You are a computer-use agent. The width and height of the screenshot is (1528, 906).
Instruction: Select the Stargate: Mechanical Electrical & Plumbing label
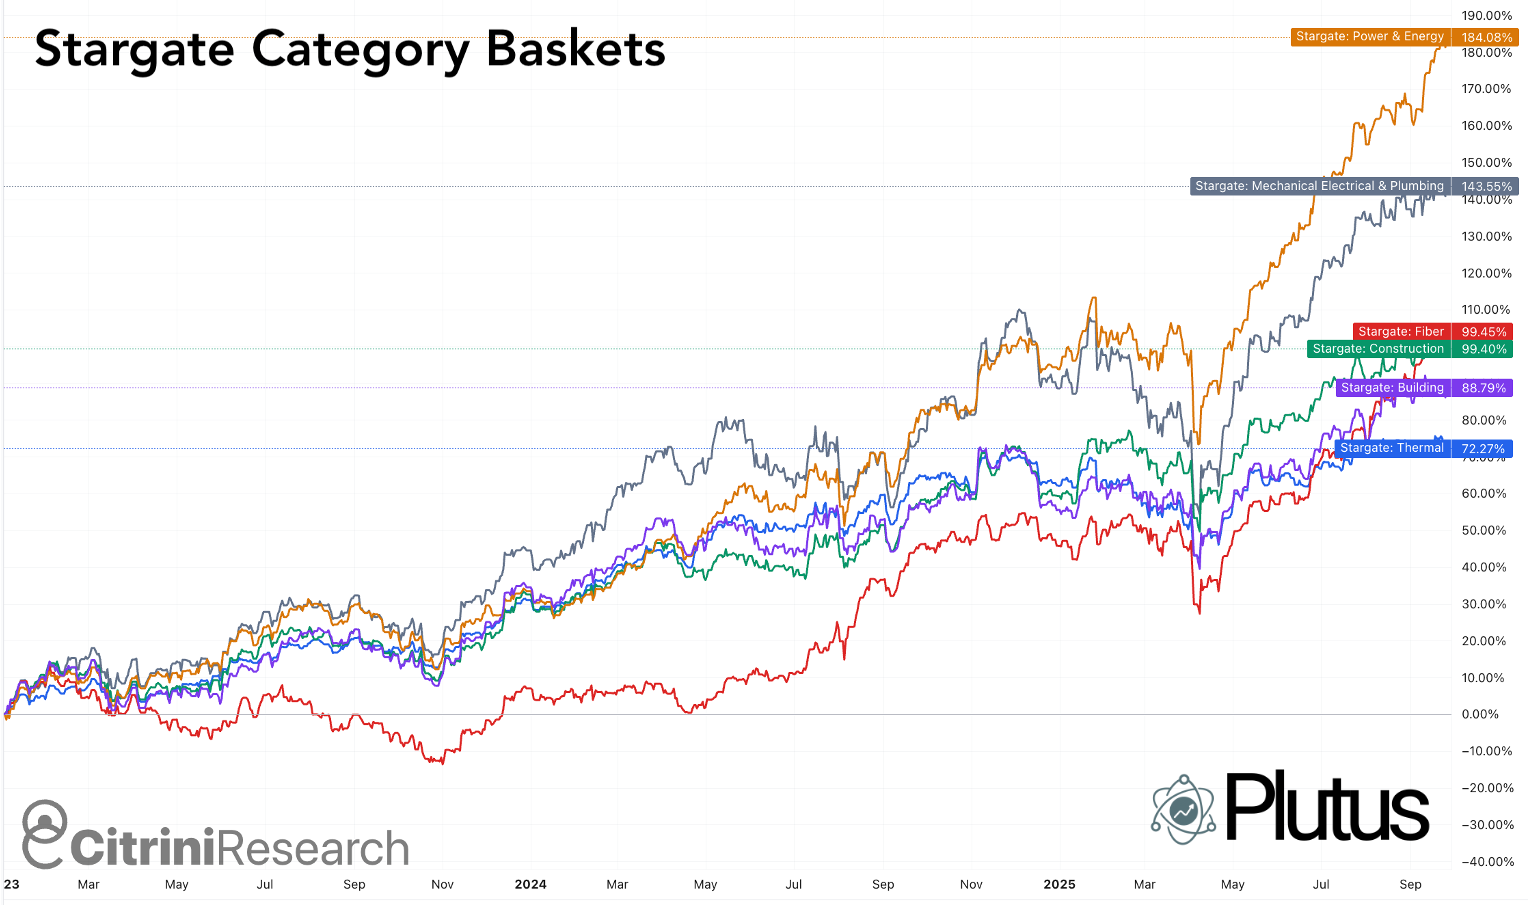click(x=1320, y=186)
